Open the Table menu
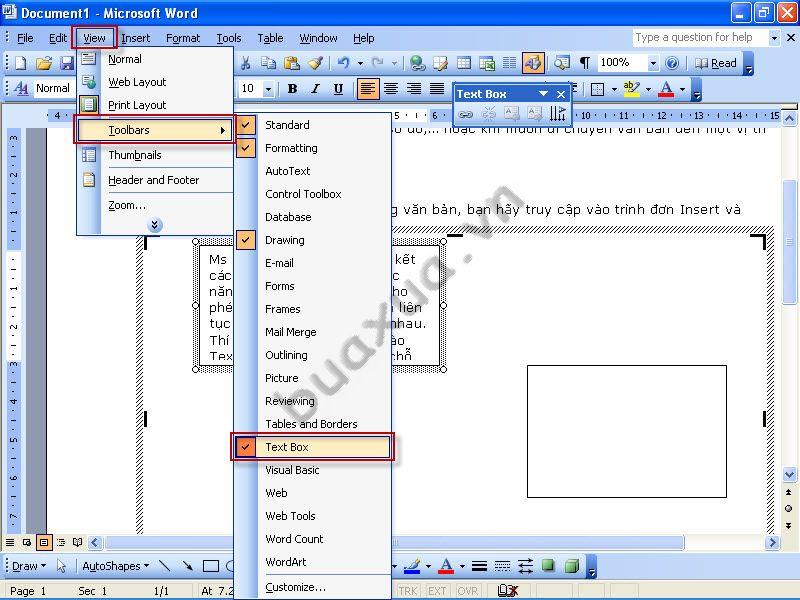The image size is (800, 600). [x=270, y=38]
